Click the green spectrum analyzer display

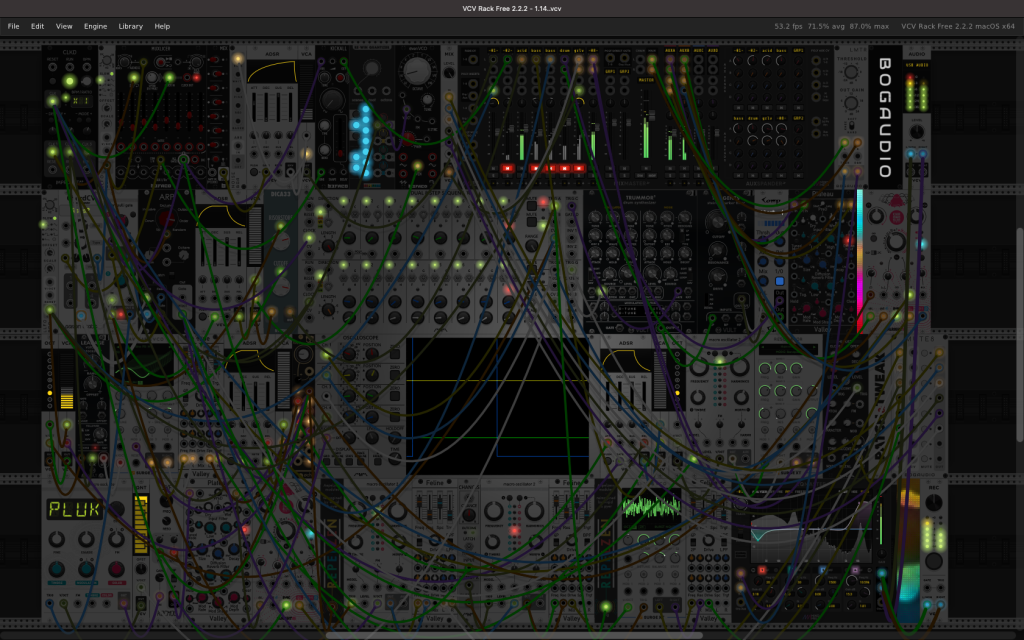651,507
